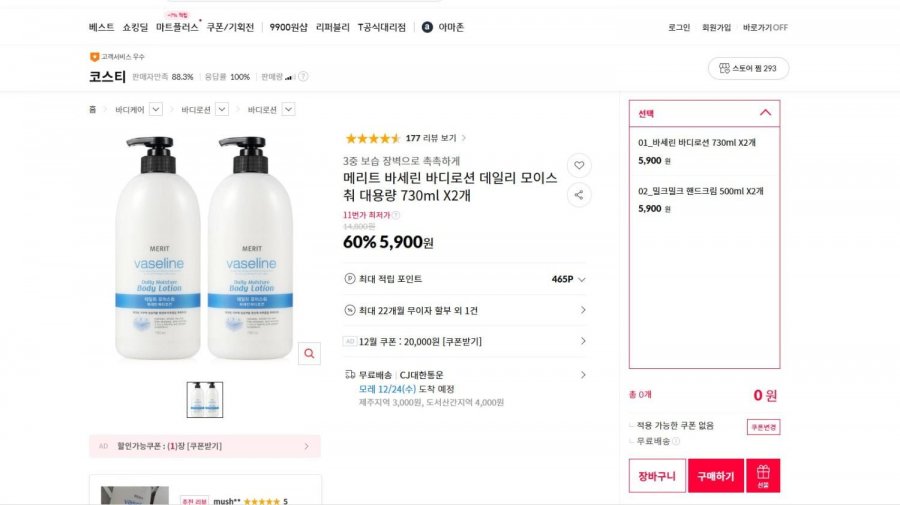Collapse the 선택 options panel
Screen dimensions: 900x505
point(765,113)
